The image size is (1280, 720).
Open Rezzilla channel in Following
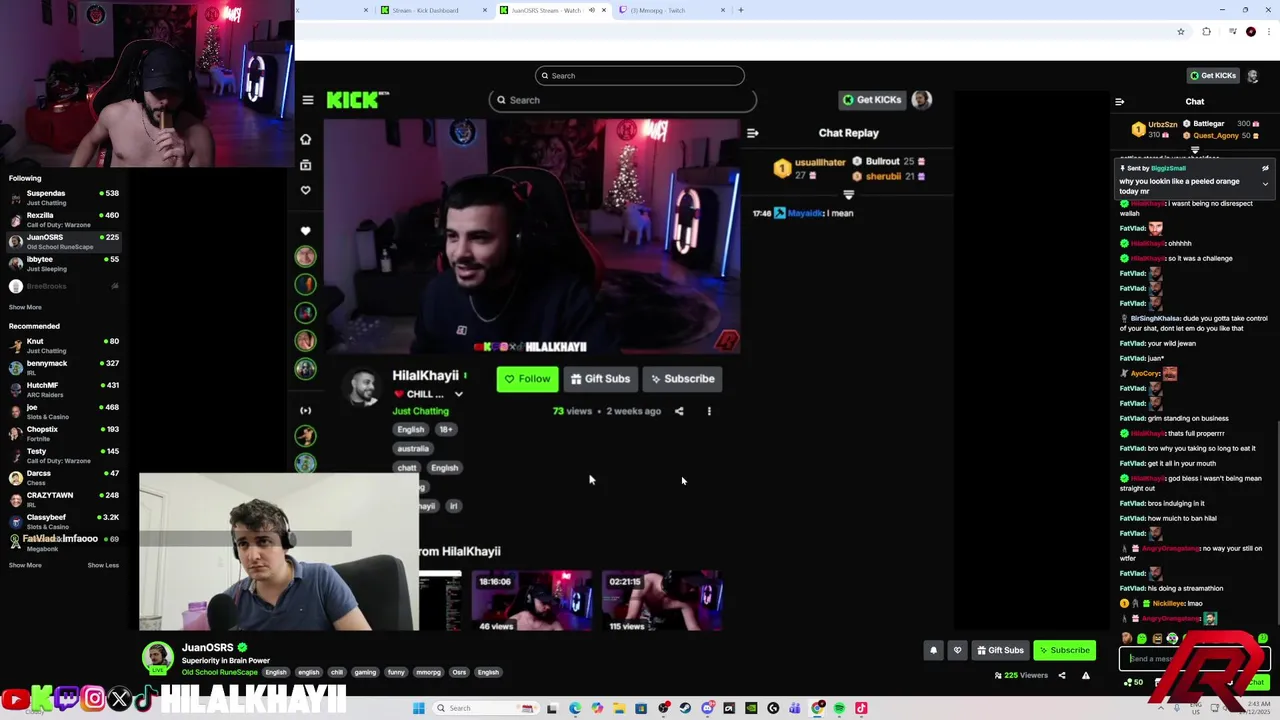click(64, 219)
